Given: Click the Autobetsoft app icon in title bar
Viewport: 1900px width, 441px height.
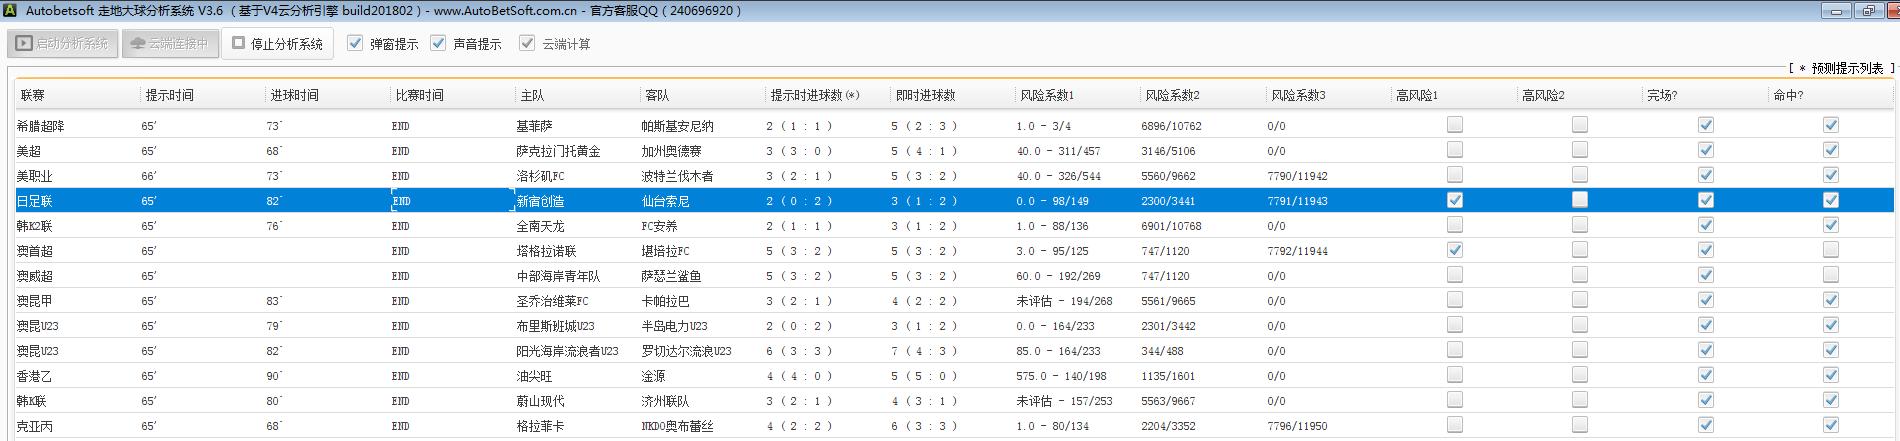Looking at the screenshot, I should 10,10.
